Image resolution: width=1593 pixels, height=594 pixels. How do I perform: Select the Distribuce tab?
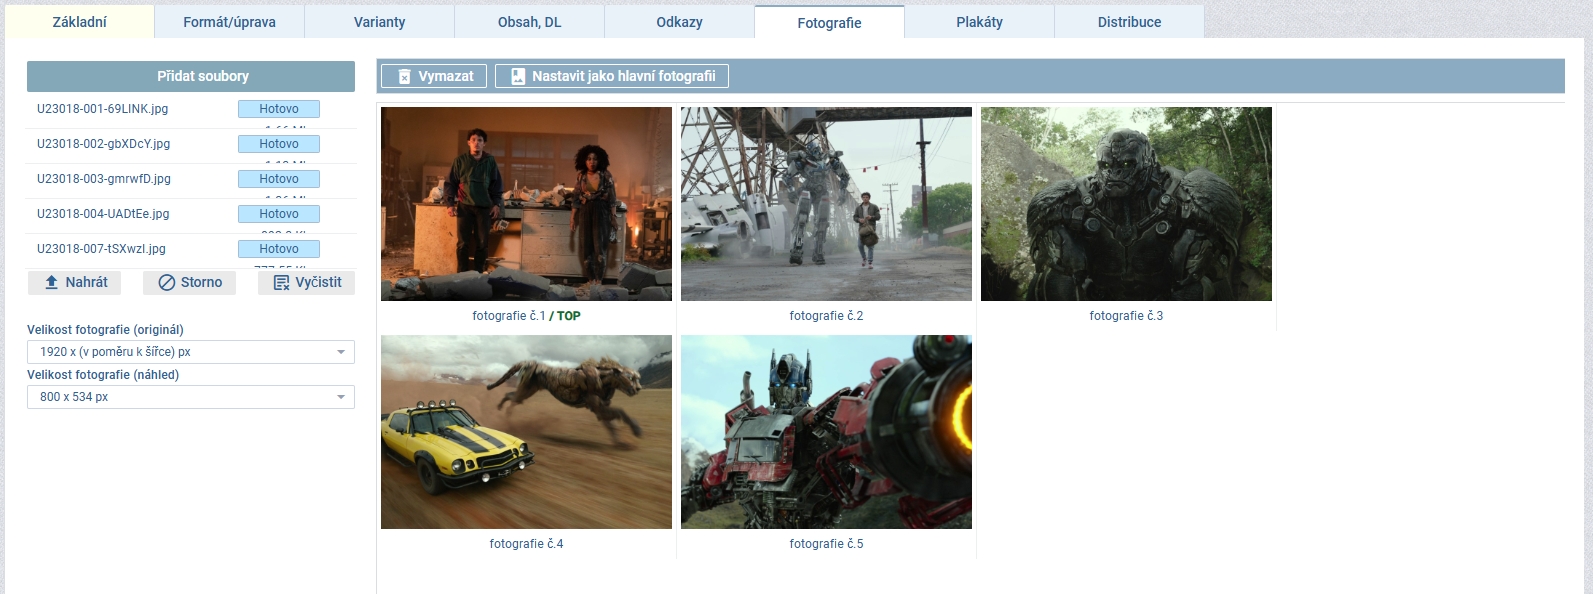[1129, 22]
